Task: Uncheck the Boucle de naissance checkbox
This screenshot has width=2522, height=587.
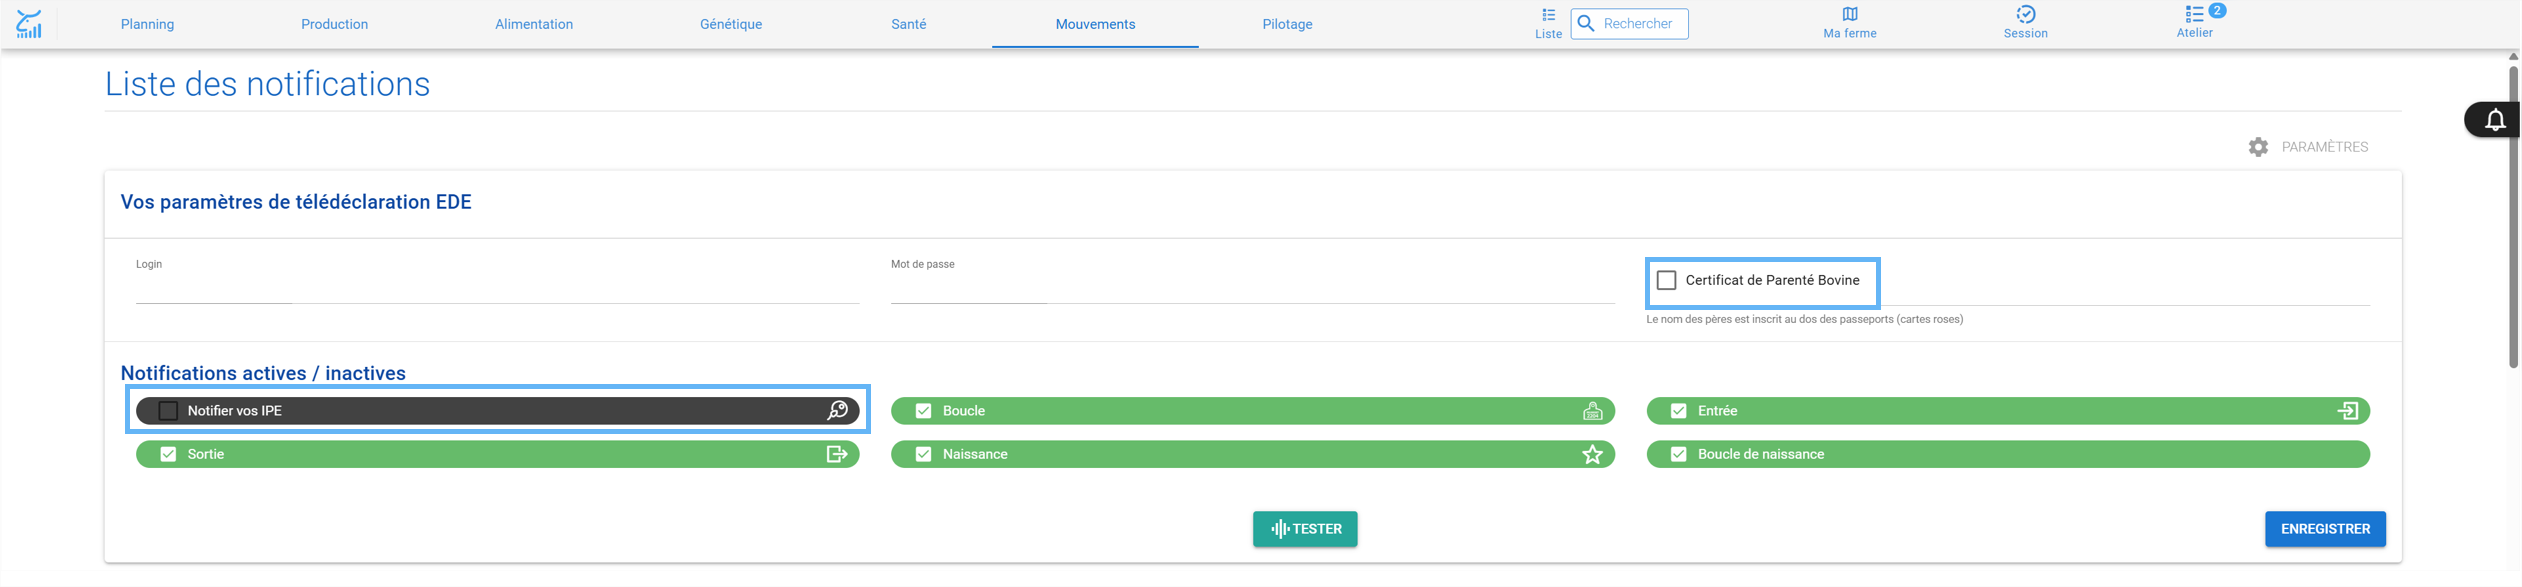Action: pos(1678,454)
